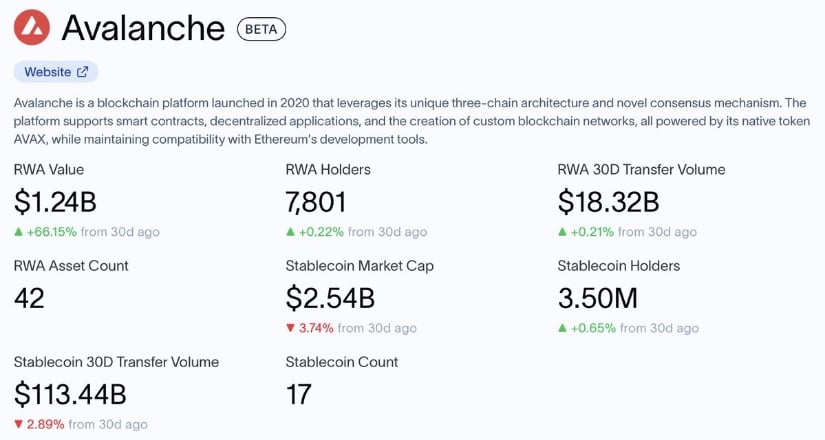This screenshot has height=440, width=825.
Task: Click the $2.54B Stablecoin Market Cap figure
Action: pos(330,298)
